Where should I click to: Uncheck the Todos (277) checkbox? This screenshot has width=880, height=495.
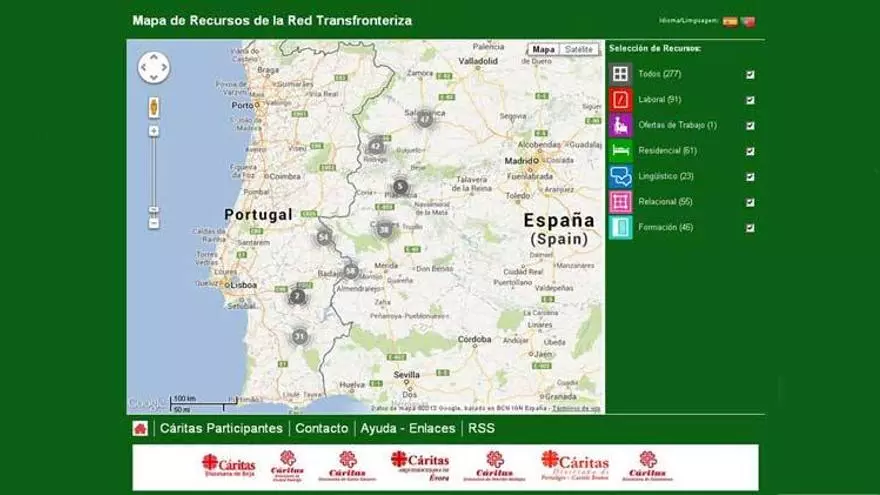pos(750,74)
